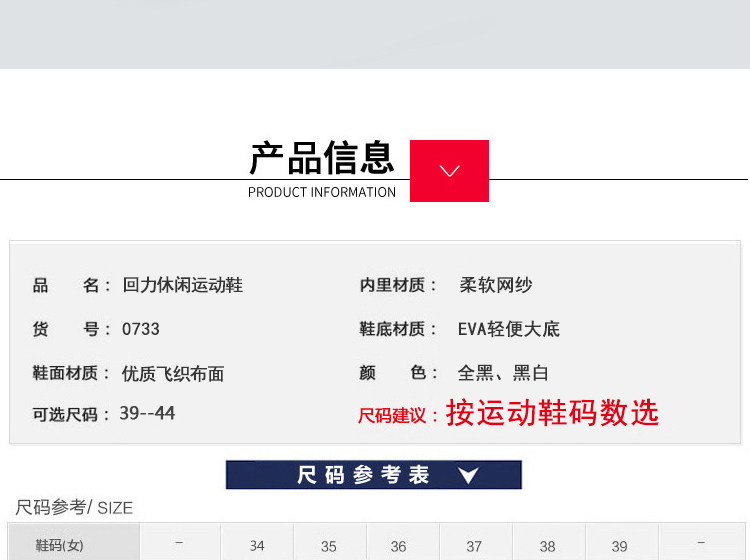
Task: Click size 38 in the table
Action: tap(548, 546)
